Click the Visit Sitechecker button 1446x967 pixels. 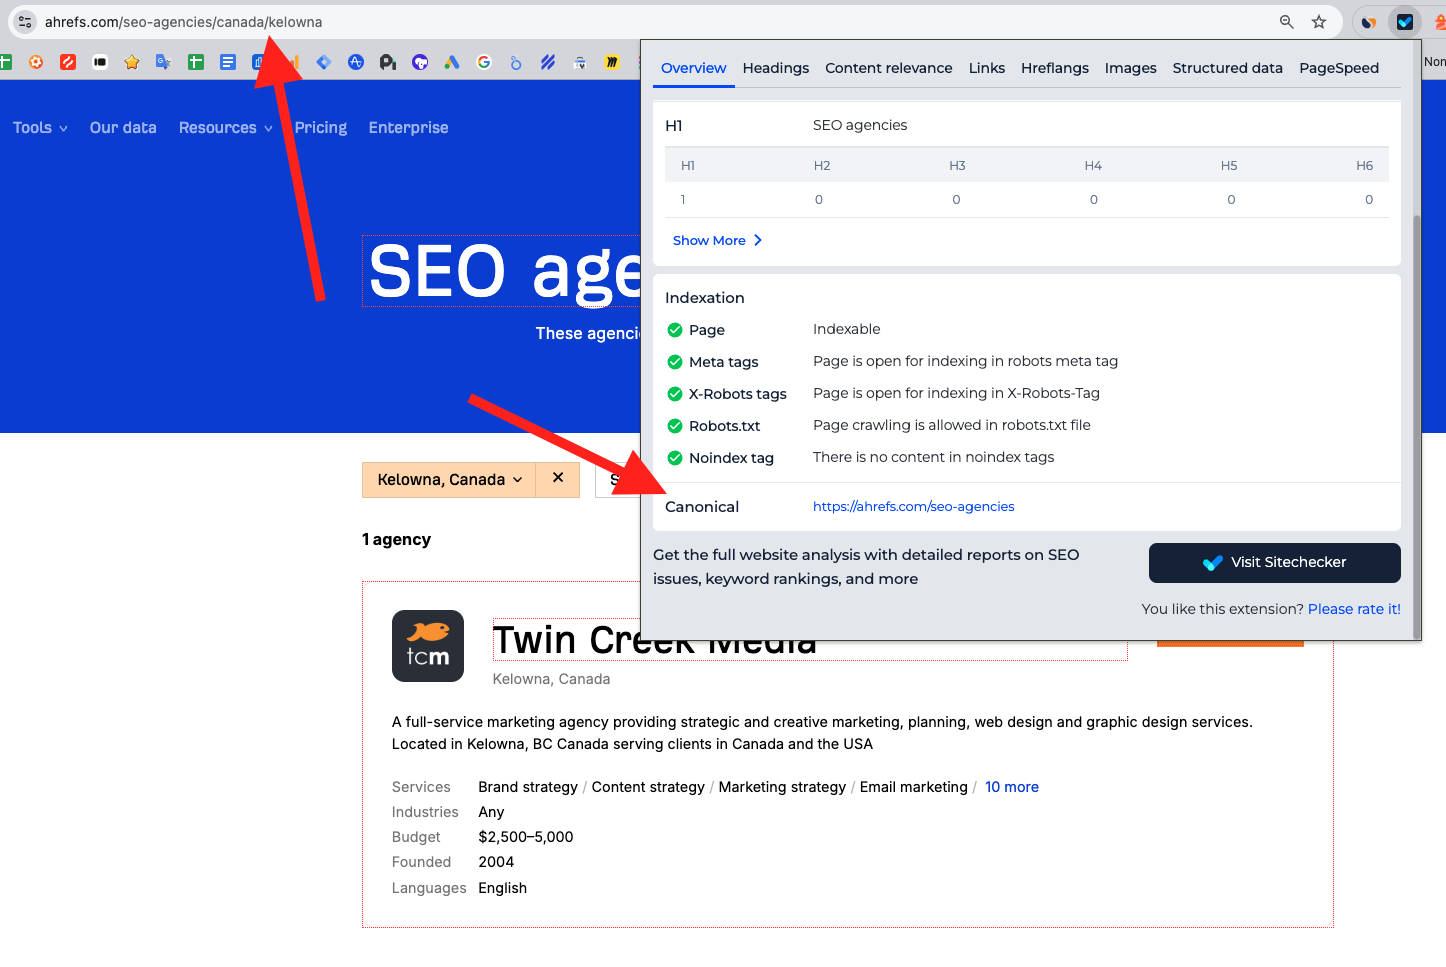(1275, 563)
